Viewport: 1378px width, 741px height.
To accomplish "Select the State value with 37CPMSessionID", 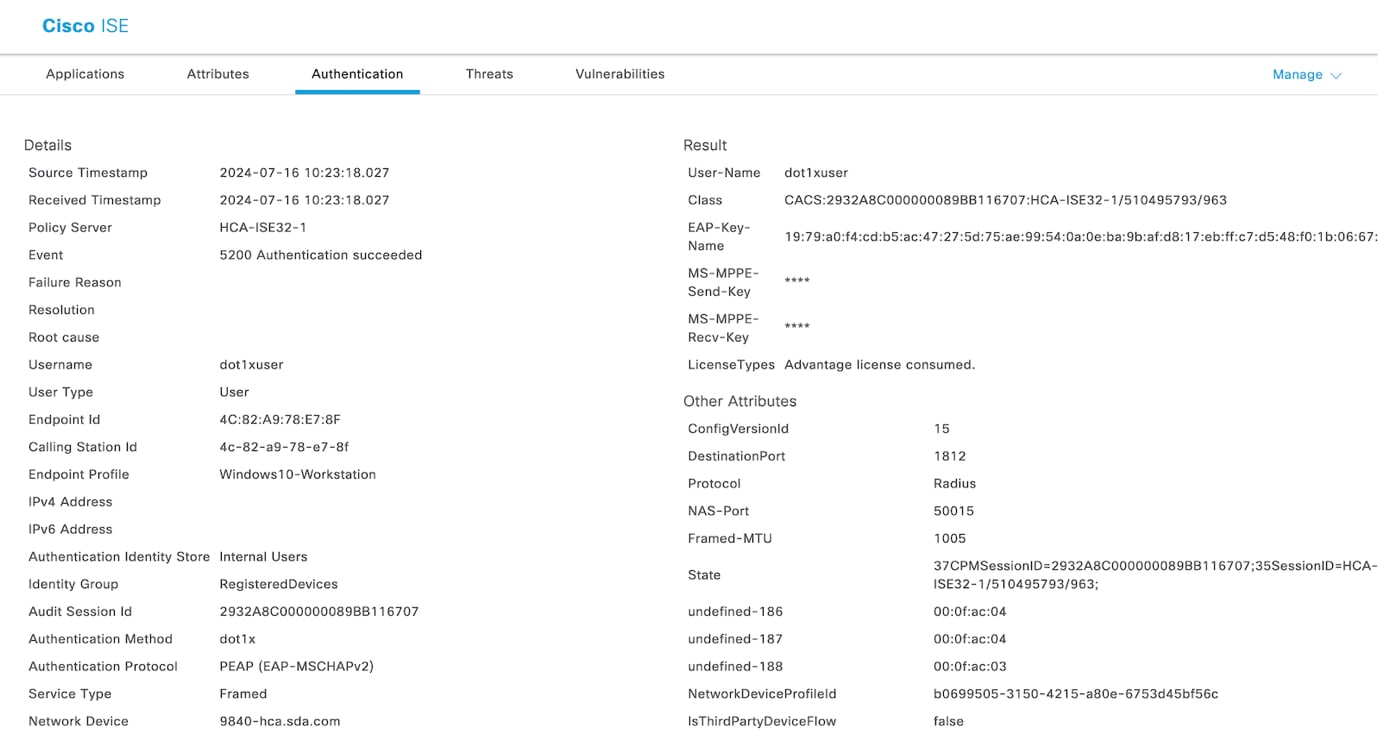I will pyautogui.click(x=1155, y=575).
